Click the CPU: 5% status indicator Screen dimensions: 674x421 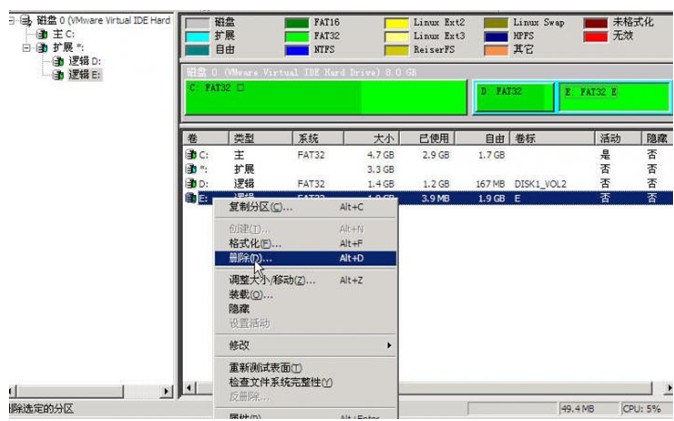point(641,409)
